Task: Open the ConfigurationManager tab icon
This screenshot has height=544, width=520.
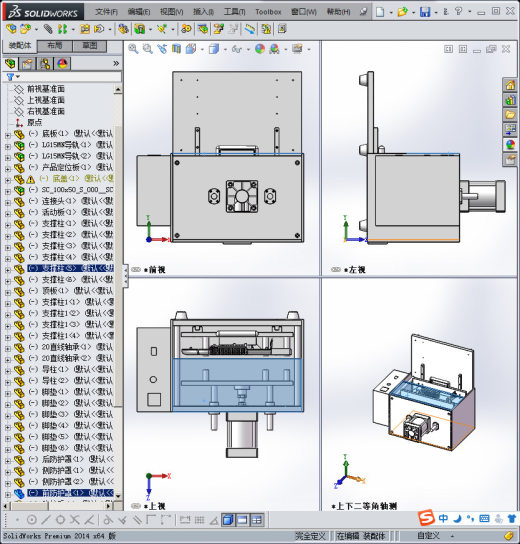Action: (45, 64)
